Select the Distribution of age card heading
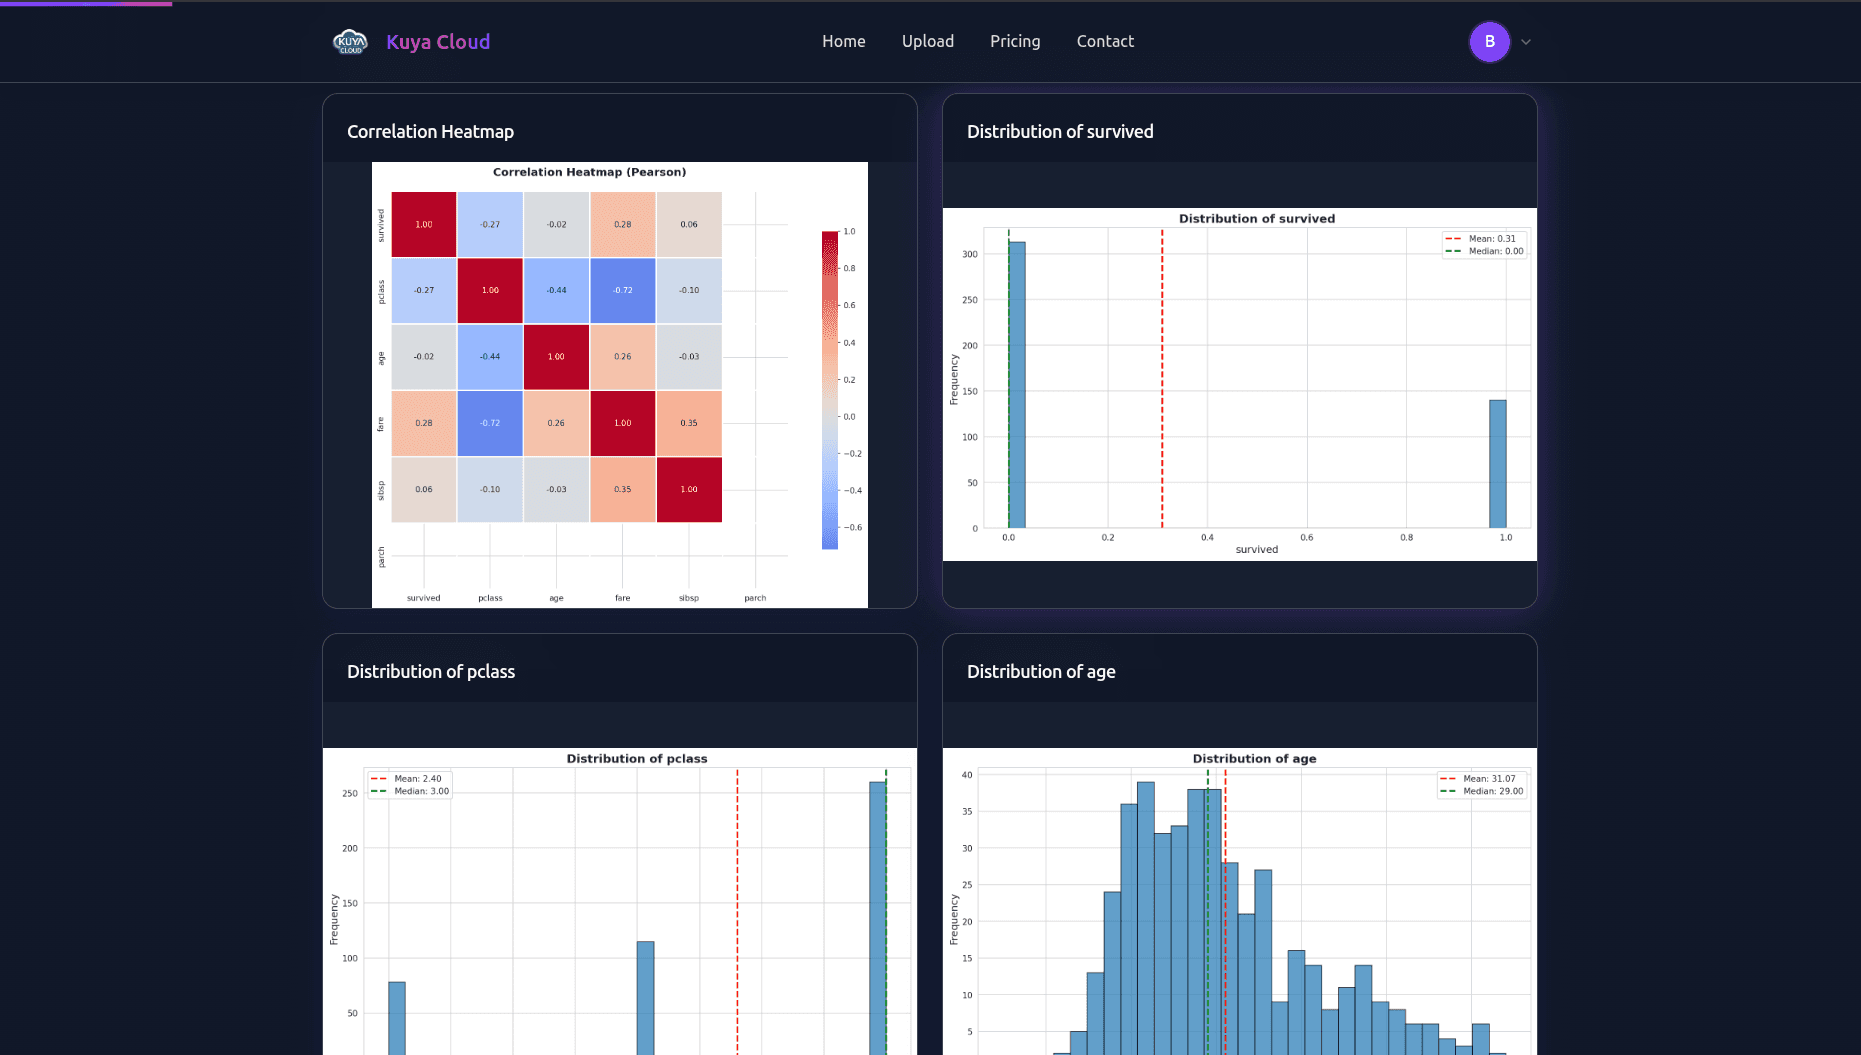This screenshot has width=1861, height=1055. 1040,672
